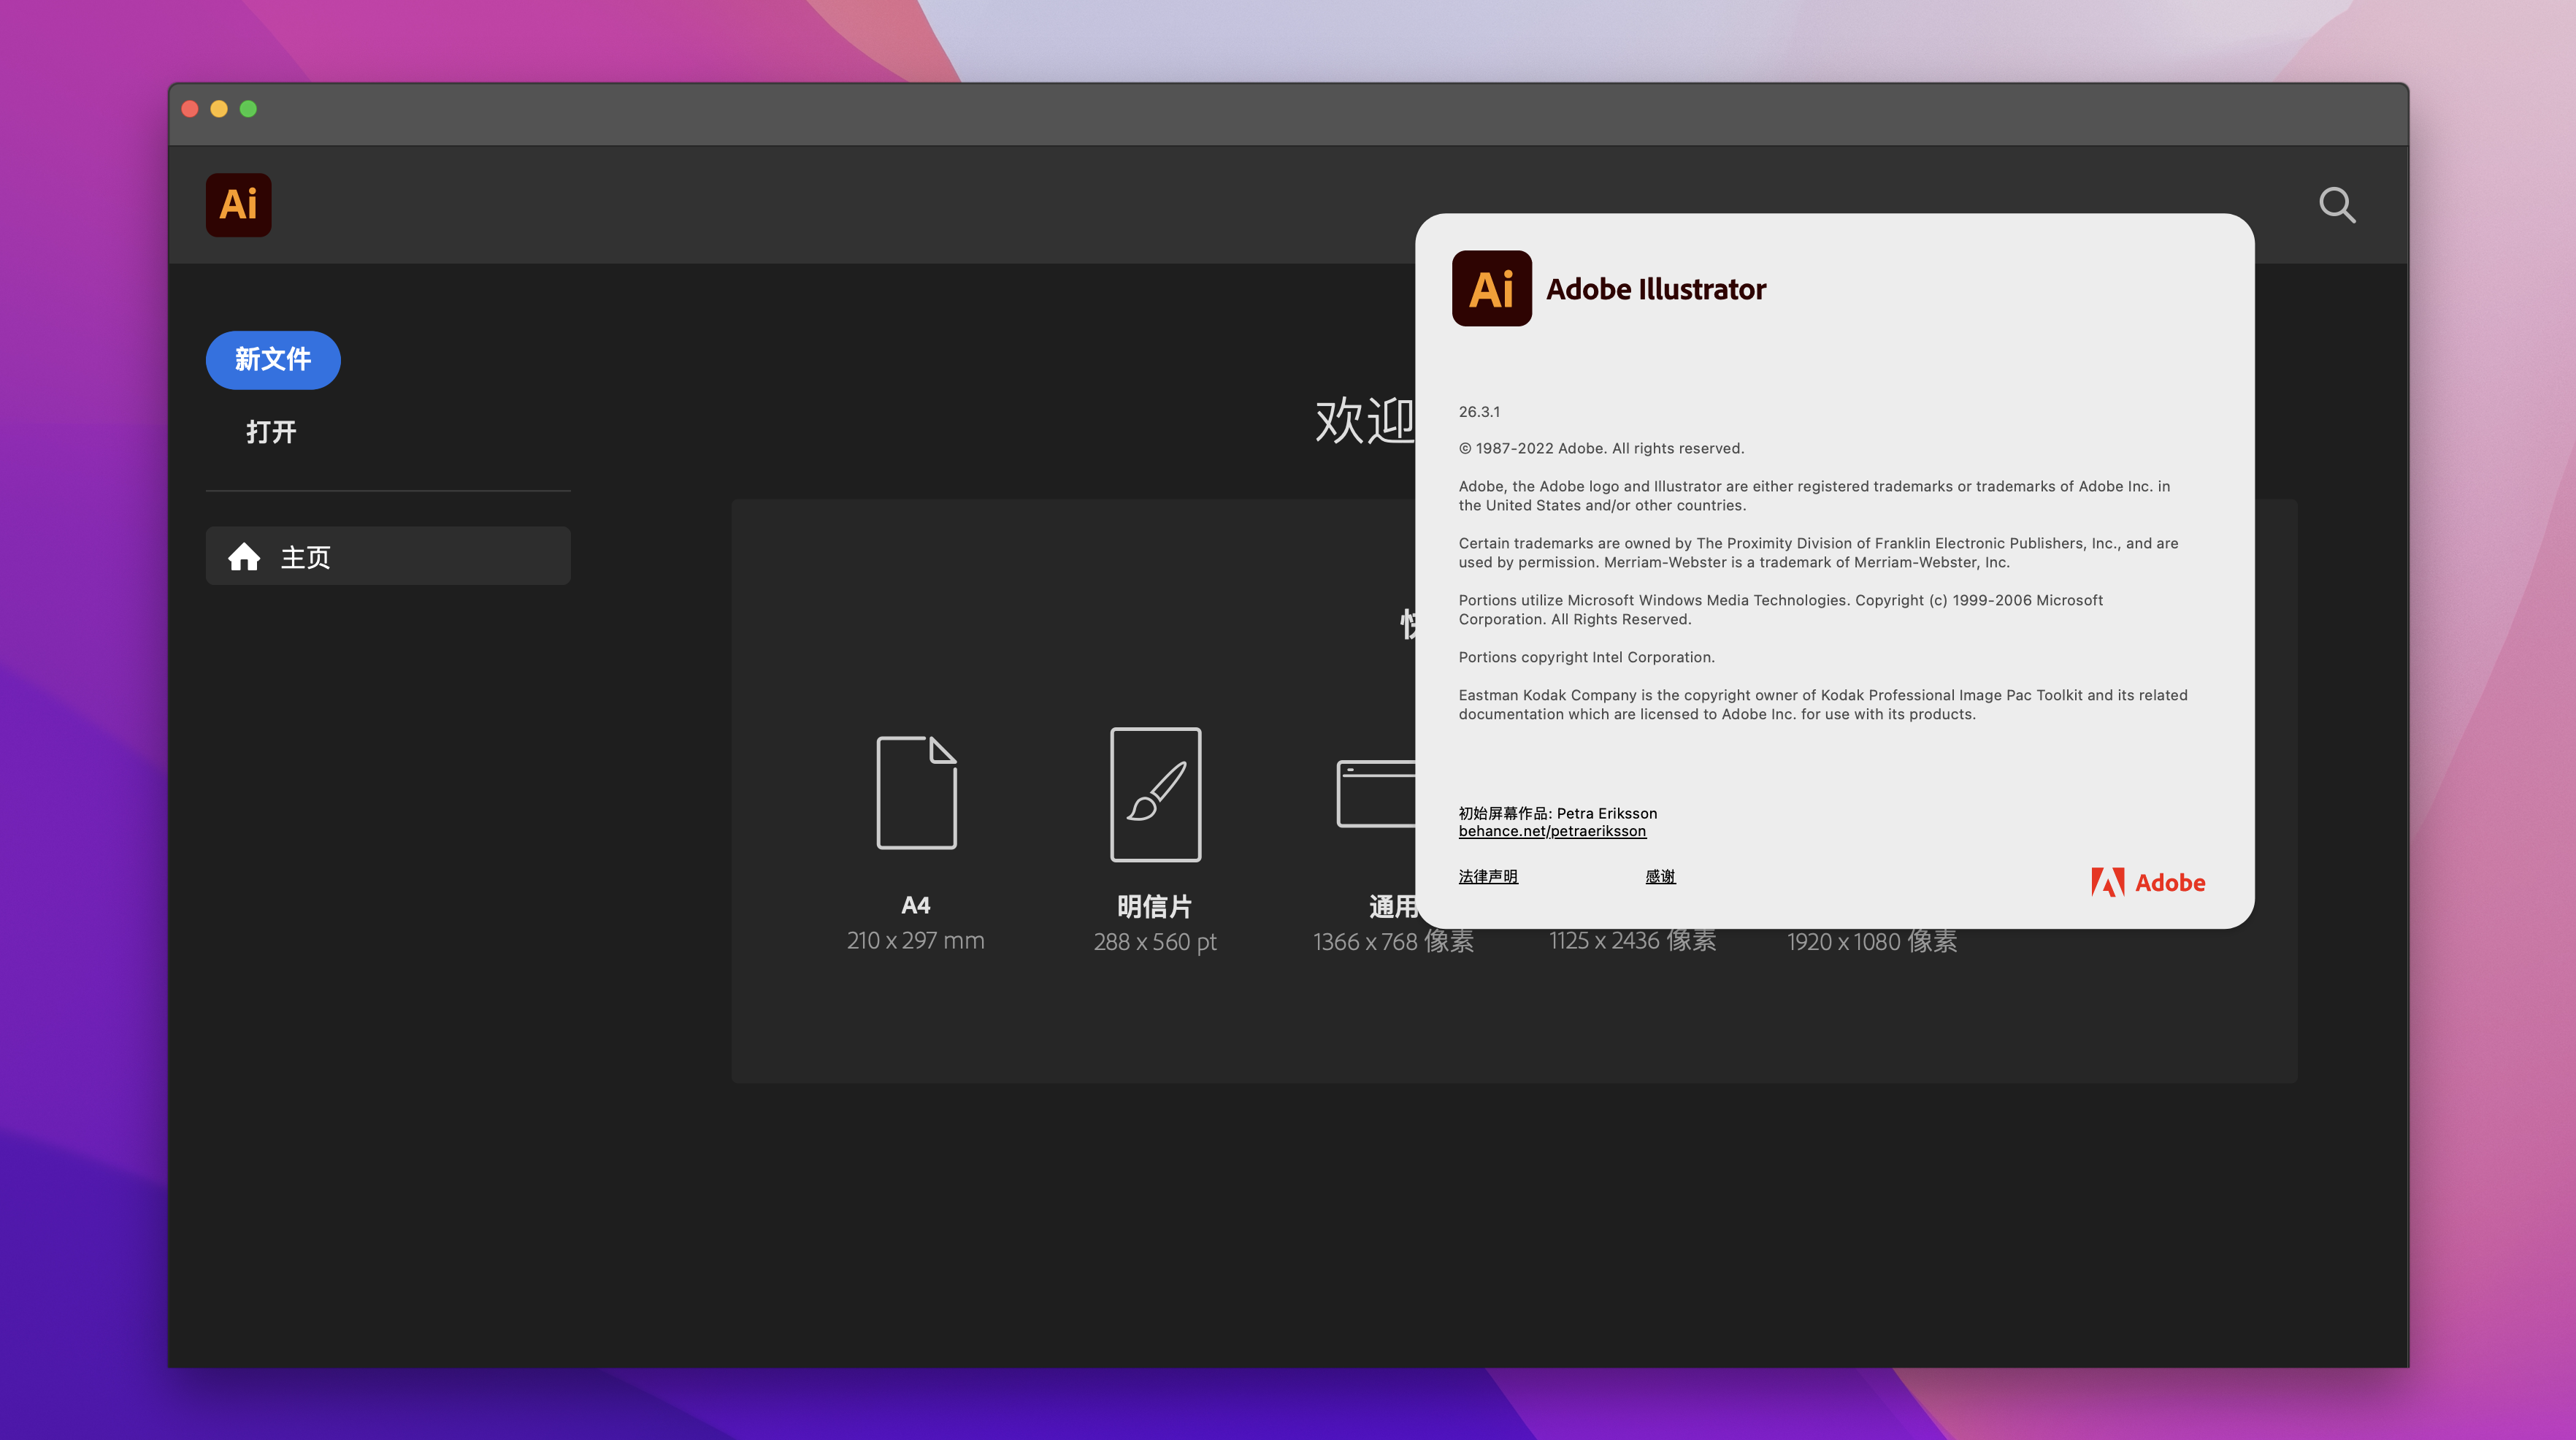Click the 1125 x 2436 像素 preset label
This screenshot has width=2576, height=1440.
pos(1632,942)
